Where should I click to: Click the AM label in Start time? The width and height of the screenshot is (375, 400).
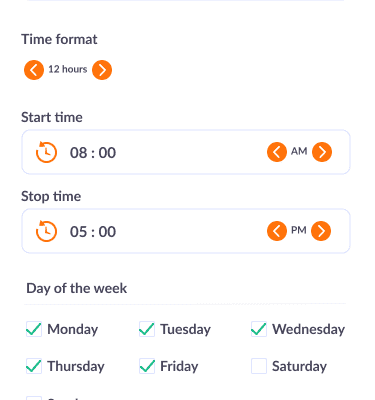click(299, 151)
